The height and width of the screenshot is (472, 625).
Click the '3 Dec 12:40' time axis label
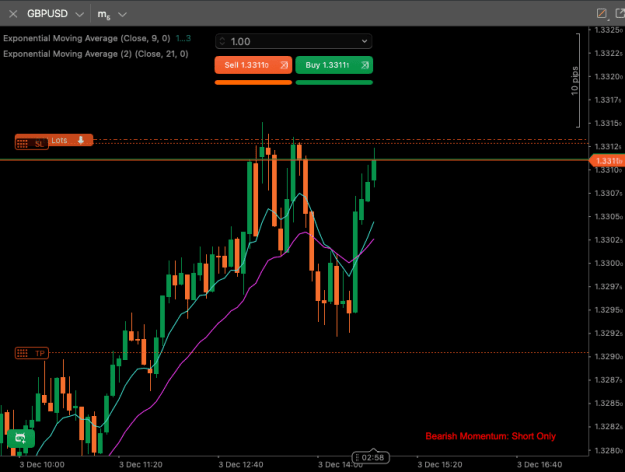[241, 464]
